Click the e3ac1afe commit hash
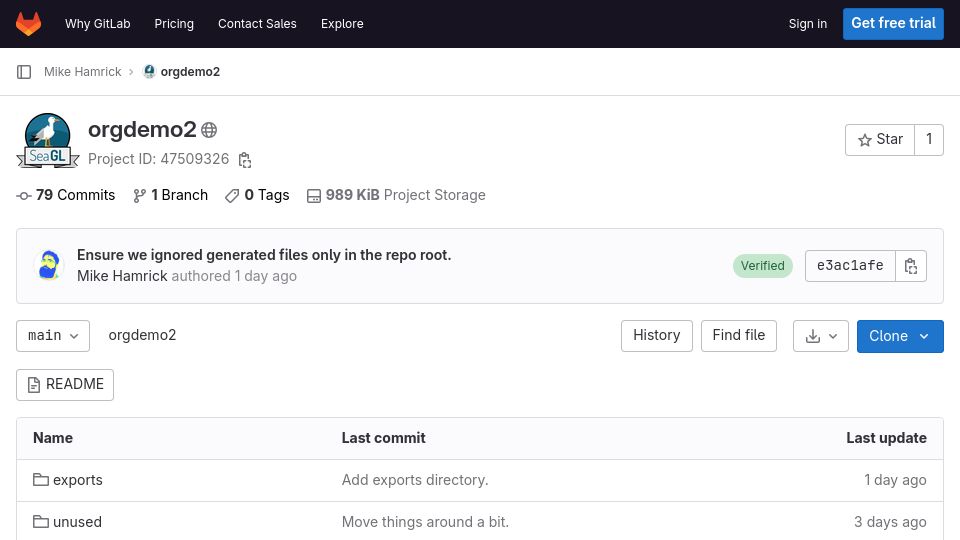Screen dimensions: 960x540 click(850, 266)
